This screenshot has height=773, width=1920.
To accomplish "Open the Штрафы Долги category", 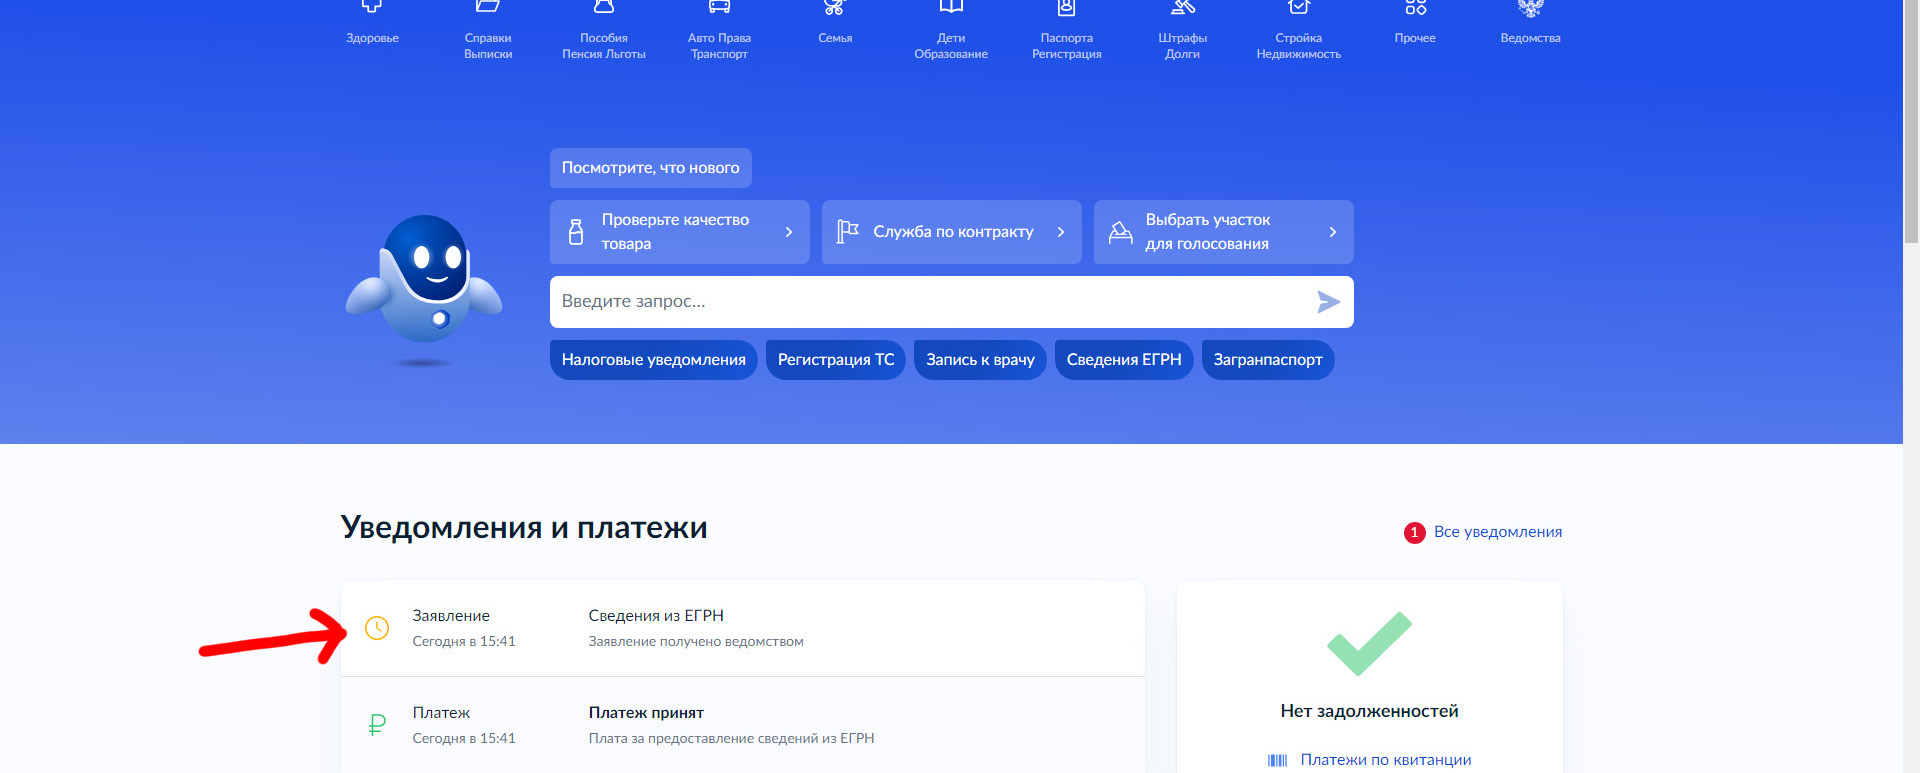I will tap(1183, 32).
